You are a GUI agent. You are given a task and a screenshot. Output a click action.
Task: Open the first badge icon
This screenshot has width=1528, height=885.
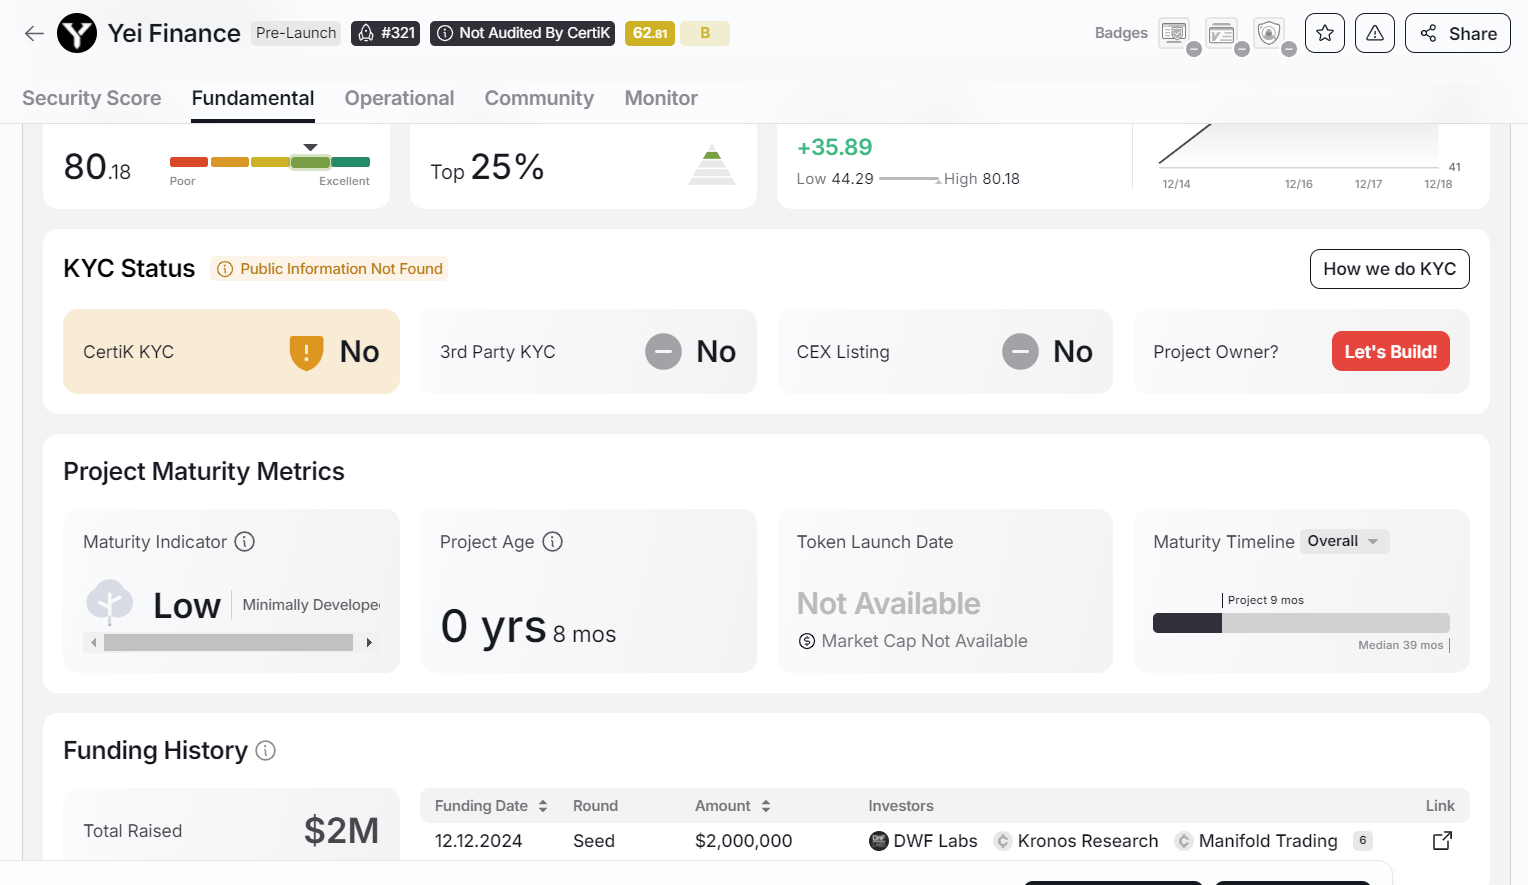1174,33
